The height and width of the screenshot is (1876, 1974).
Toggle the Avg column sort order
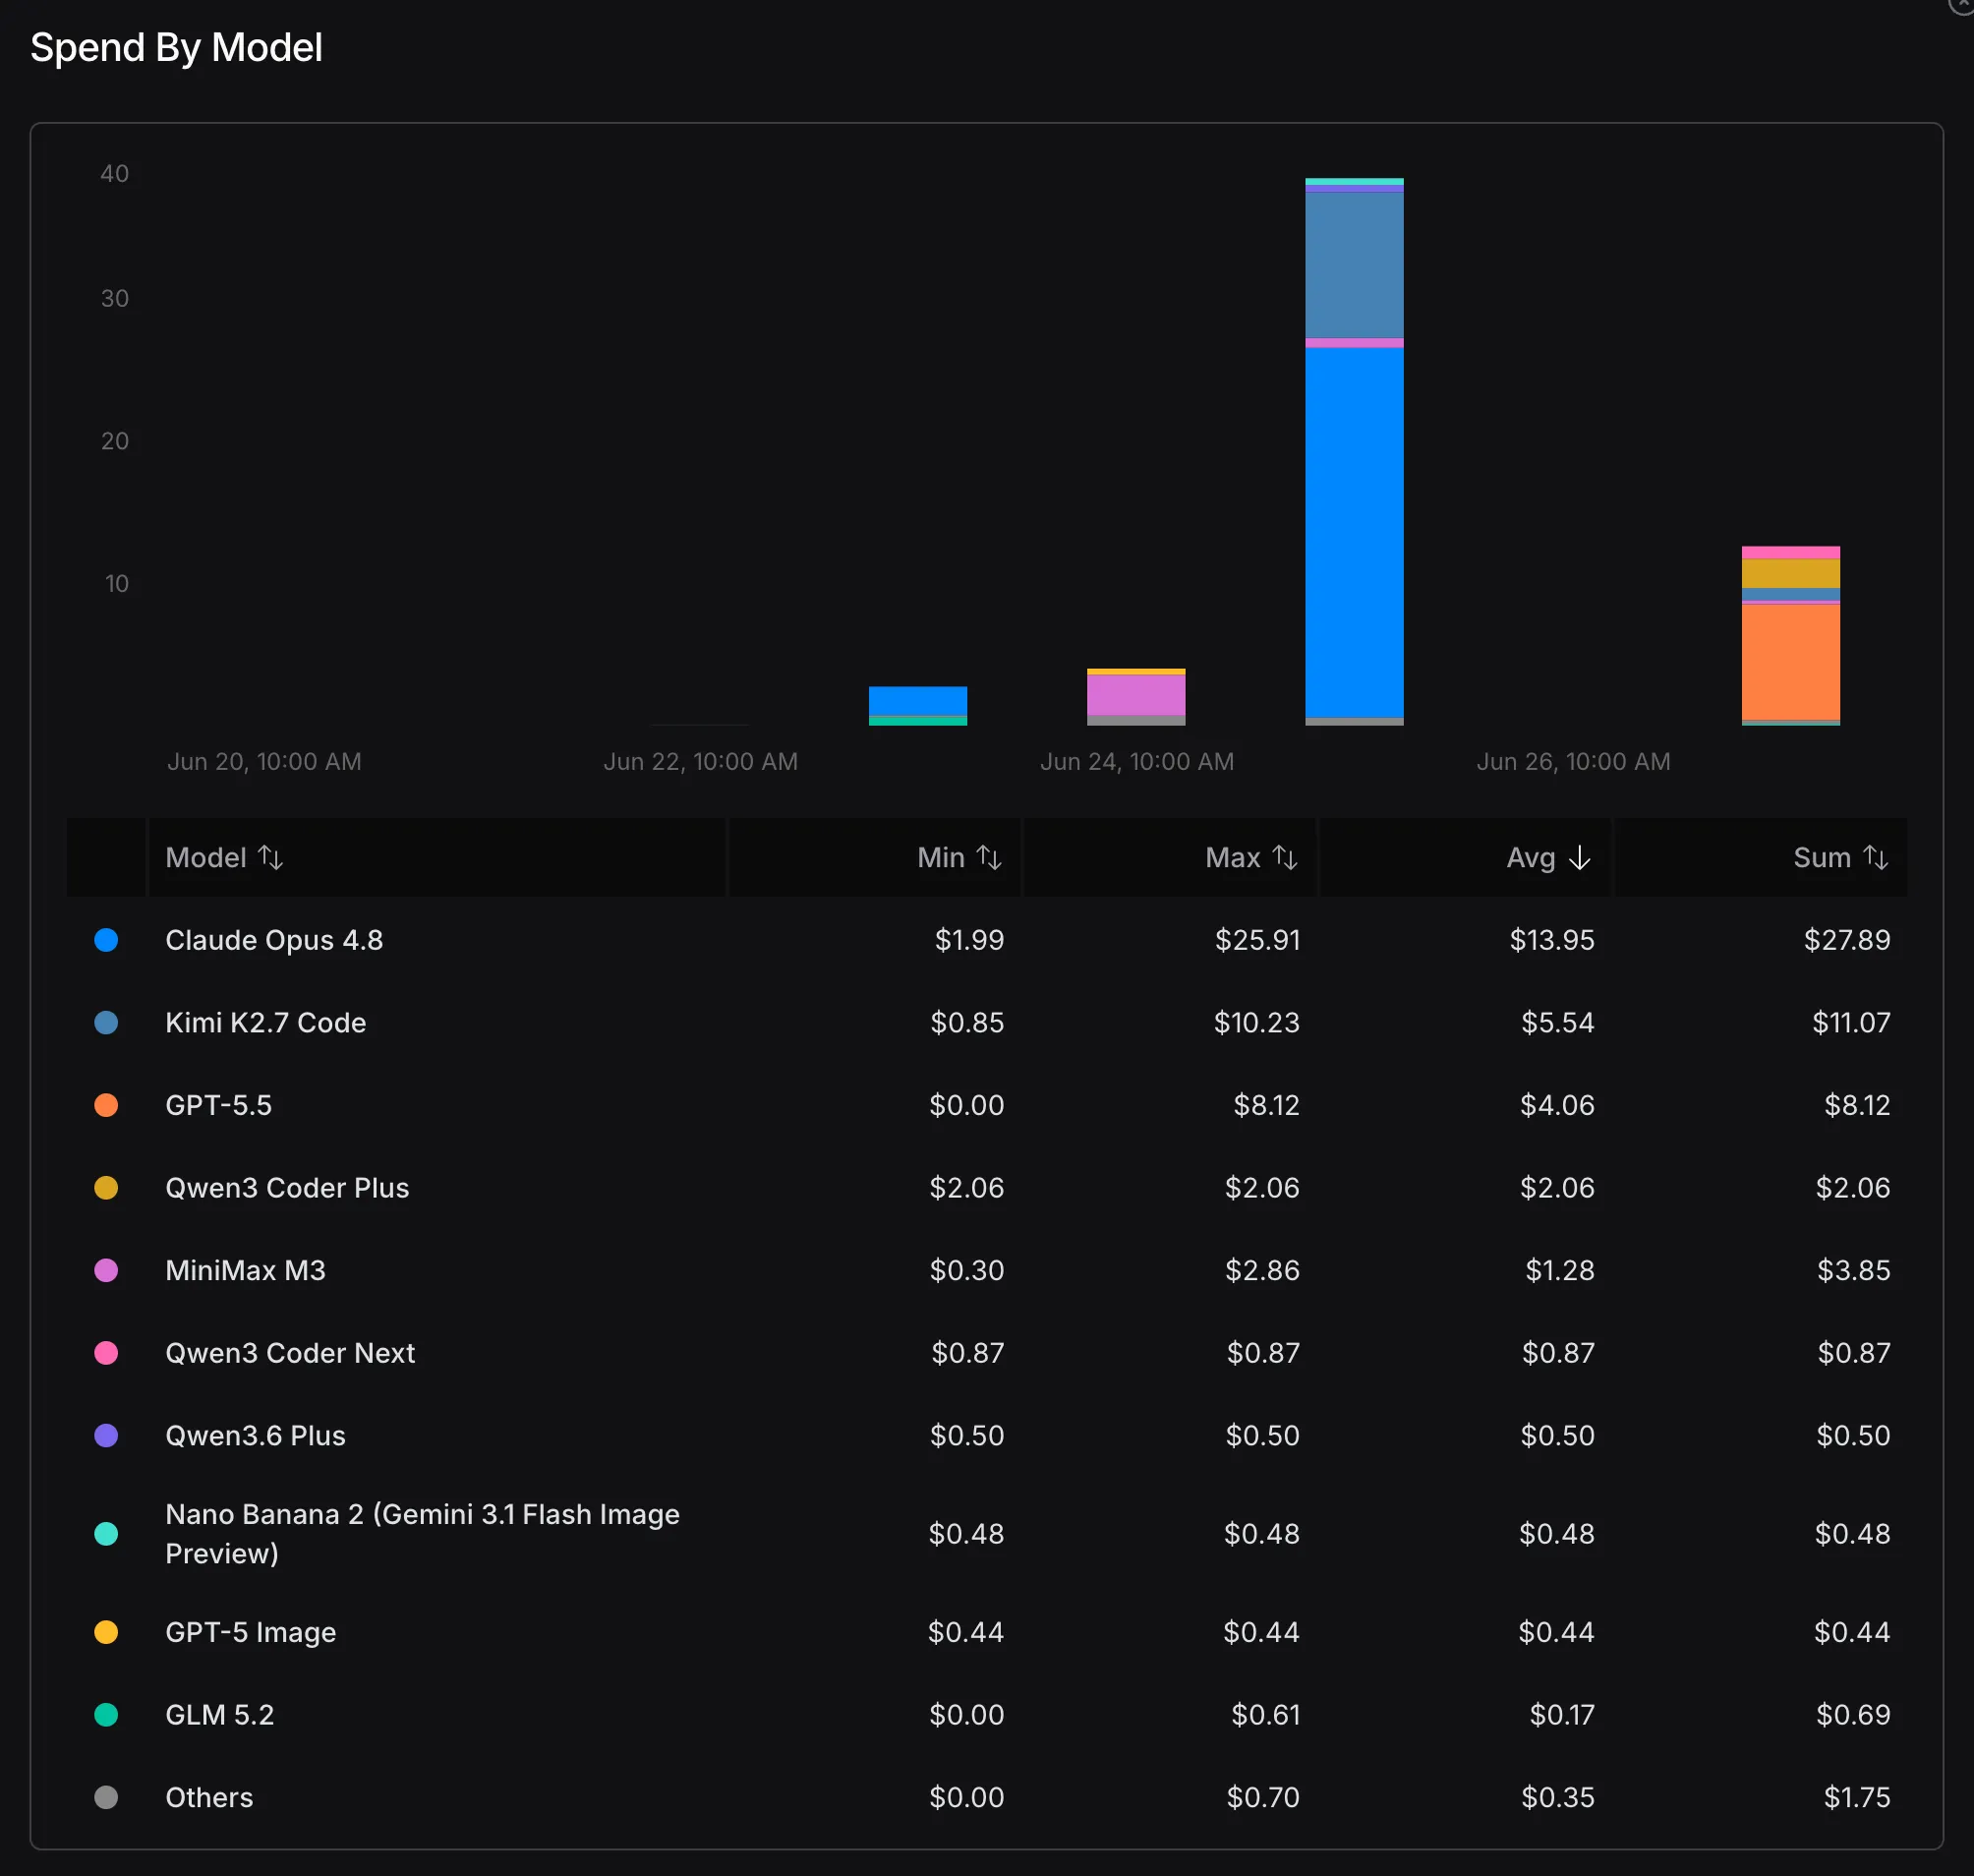coord(1548,857)
